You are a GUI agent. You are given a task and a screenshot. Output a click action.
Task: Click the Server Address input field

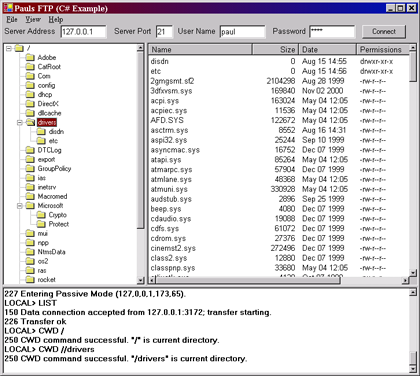point(84,32)
